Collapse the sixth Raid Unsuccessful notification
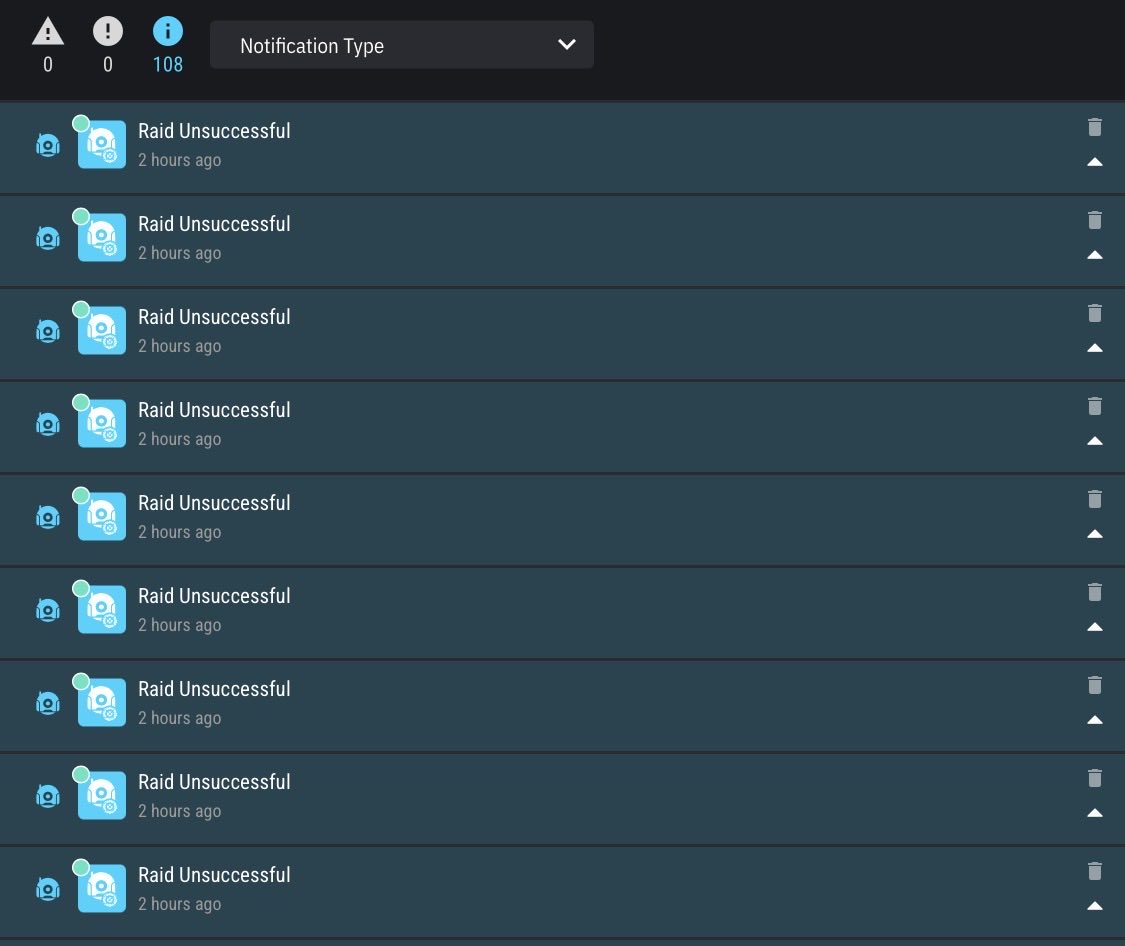1125x946 pixels. click(1094, 627)
